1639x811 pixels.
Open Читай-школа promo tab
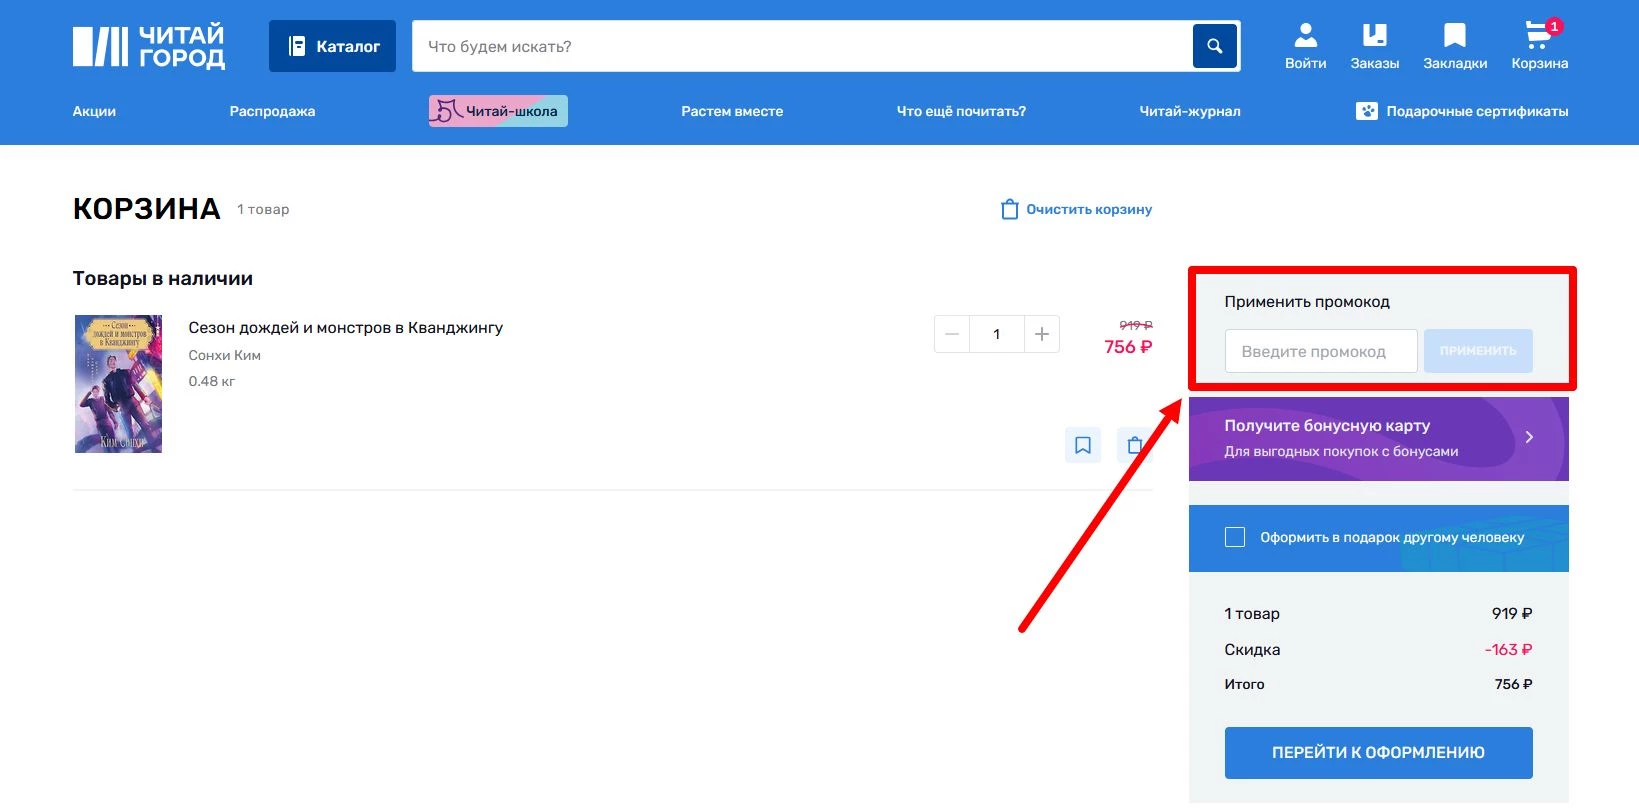click(x=498, y=111)
